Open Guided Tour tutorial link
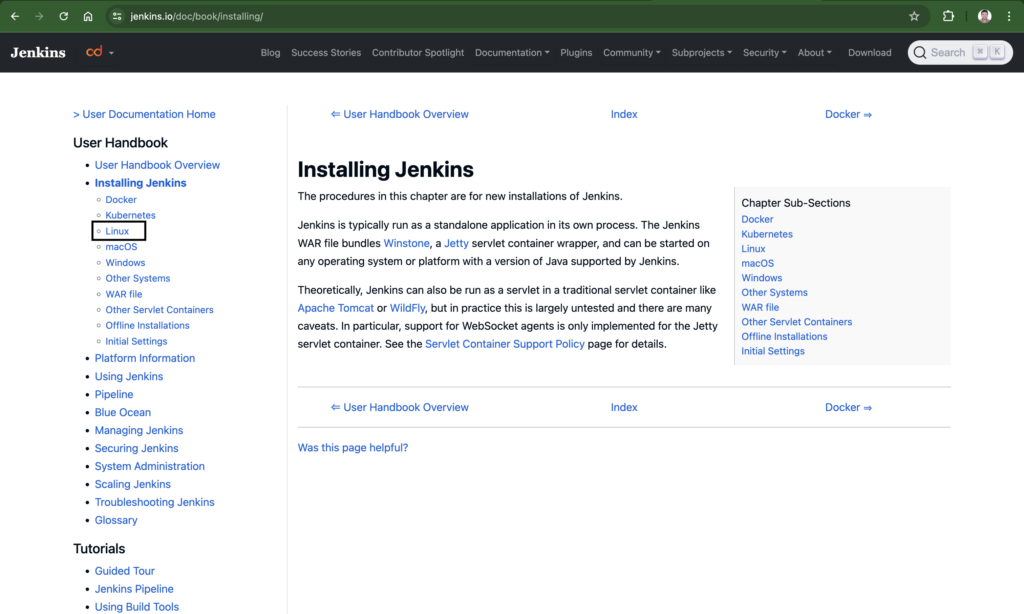 point(125,571)
